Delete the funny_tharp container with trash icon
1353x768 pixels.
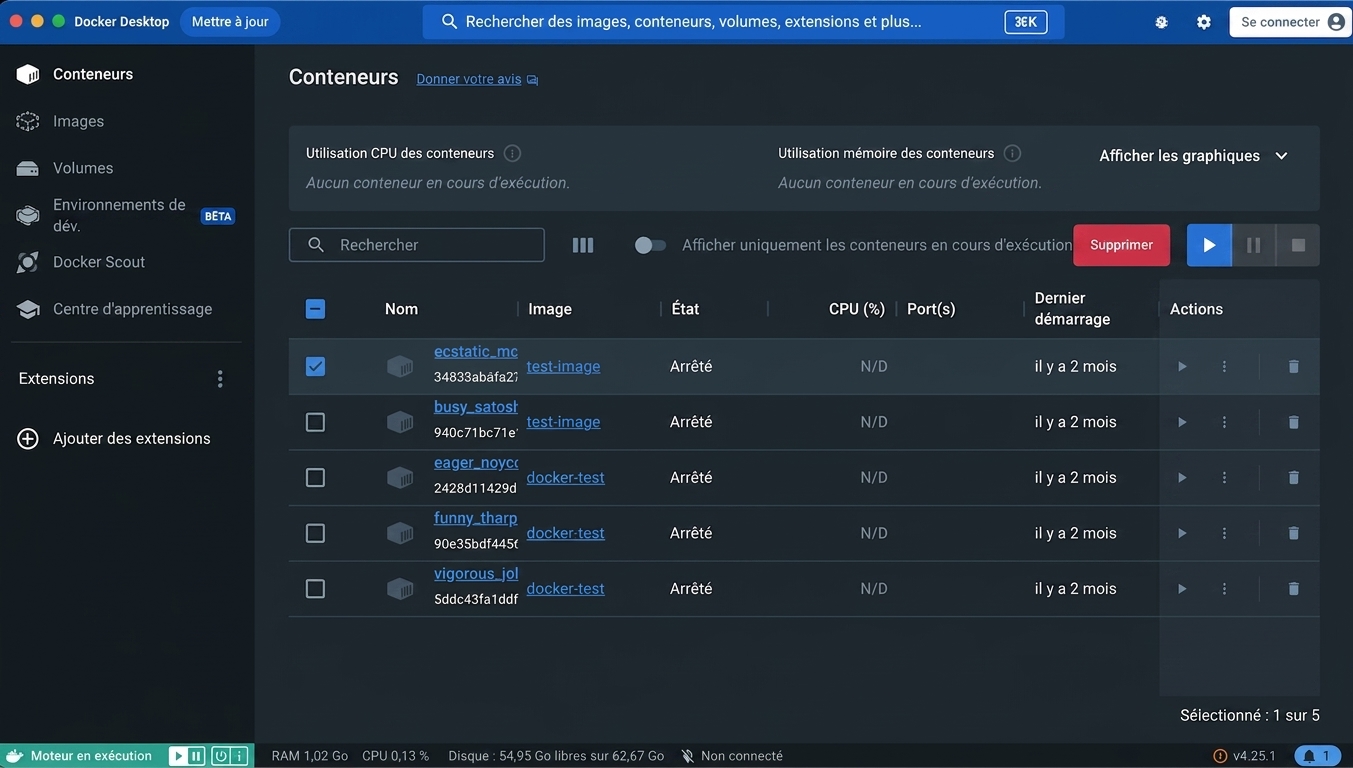1293,533
